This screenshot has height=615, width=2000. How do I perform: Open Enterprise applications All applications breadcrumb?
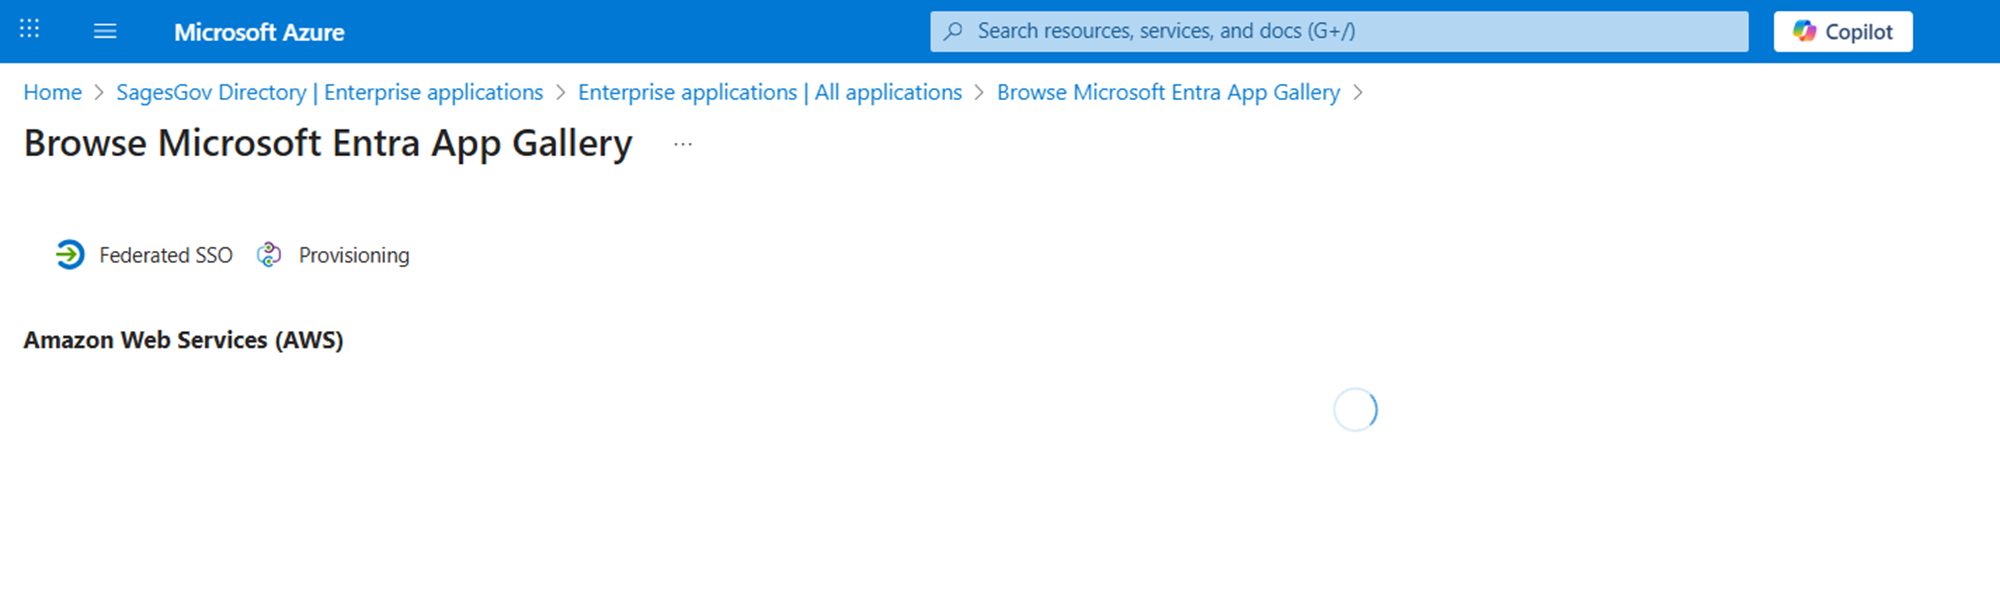(x=770, y=92)
